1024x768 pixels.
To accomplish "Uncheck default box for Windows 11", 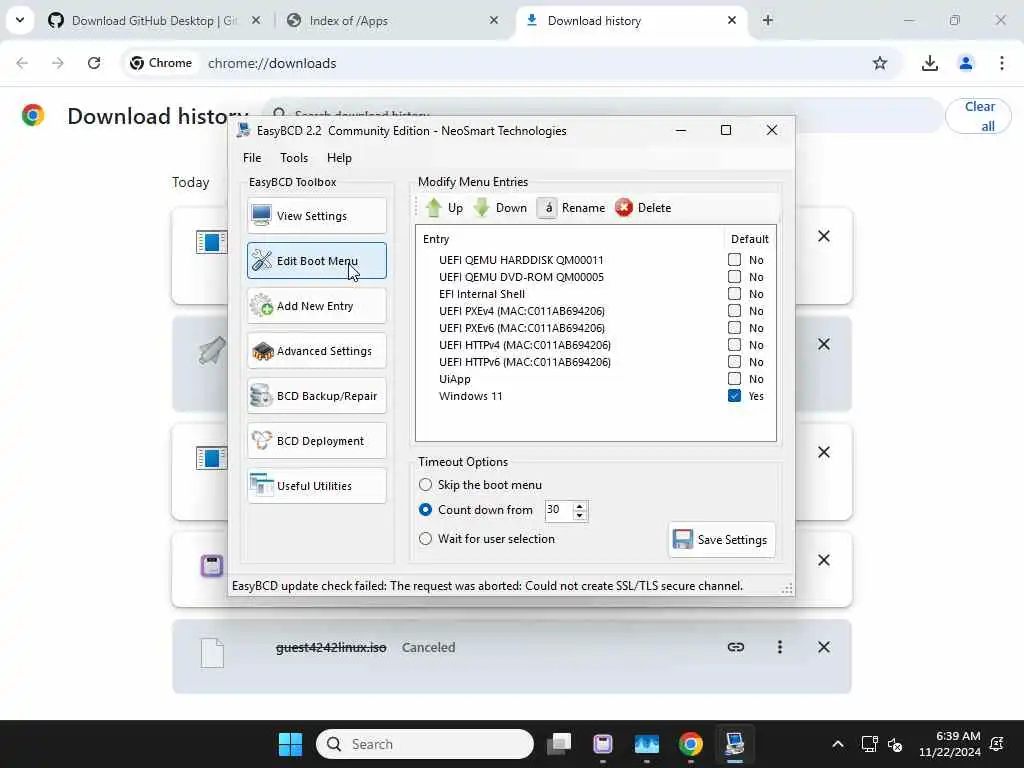I will tap(735, 396).
